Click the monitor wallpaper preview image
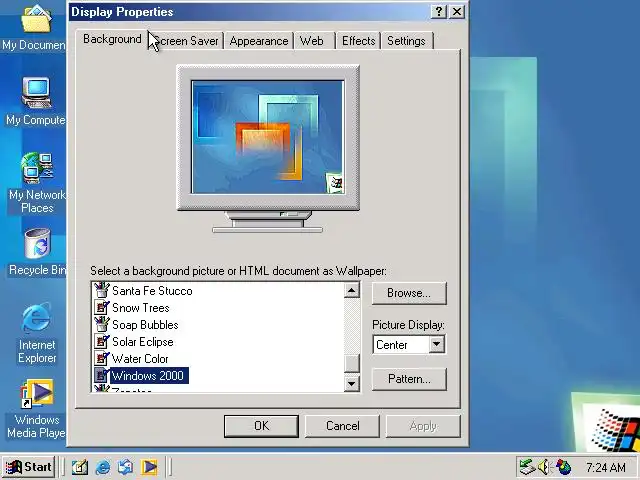 coord(268,137)
